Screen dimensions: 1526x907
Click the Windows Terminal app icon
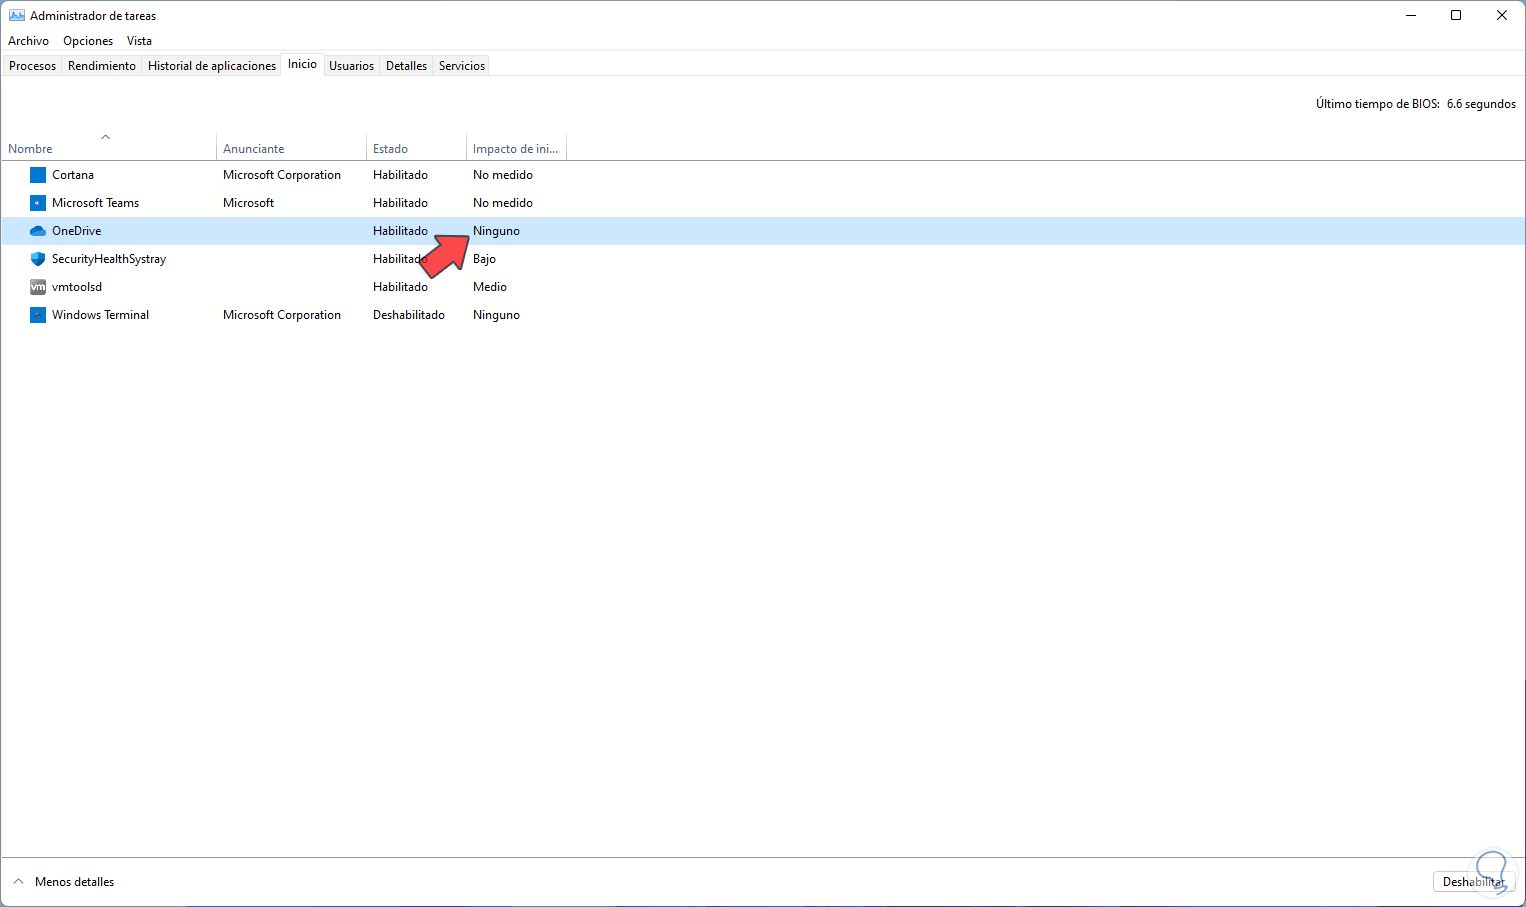click(38, 315)
